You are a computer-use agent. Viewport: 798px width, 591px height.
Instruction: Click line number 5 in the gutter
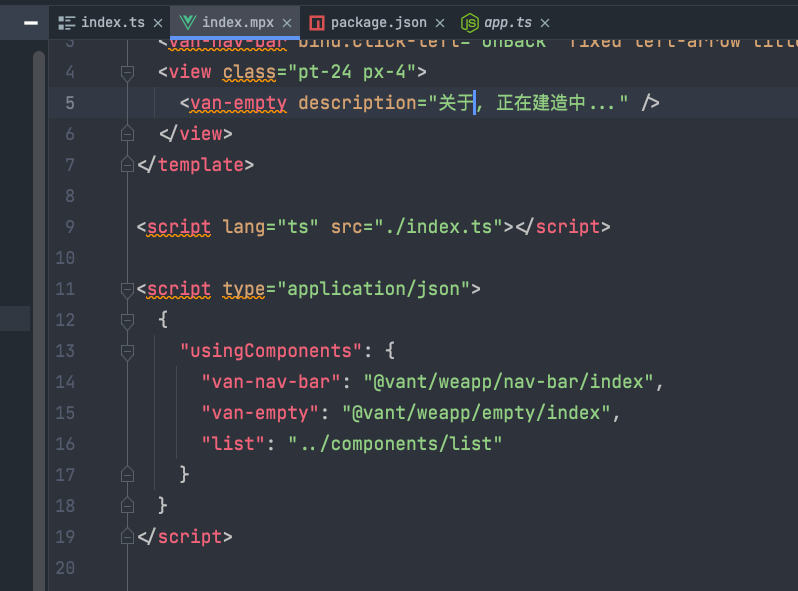(70, 103)
